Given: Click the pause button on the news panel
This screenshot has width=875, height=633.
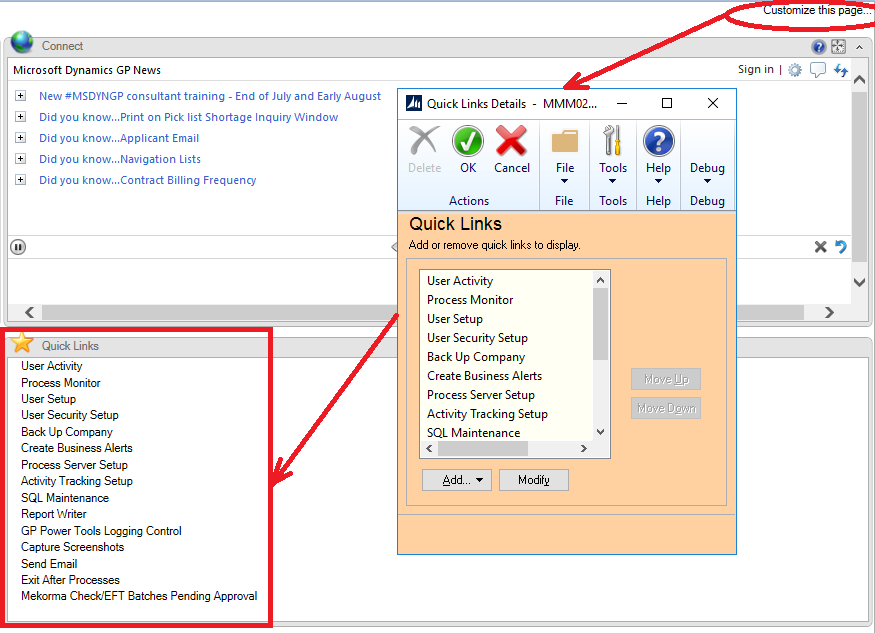Looking at the screenshot, I should [x=17, y=246].
